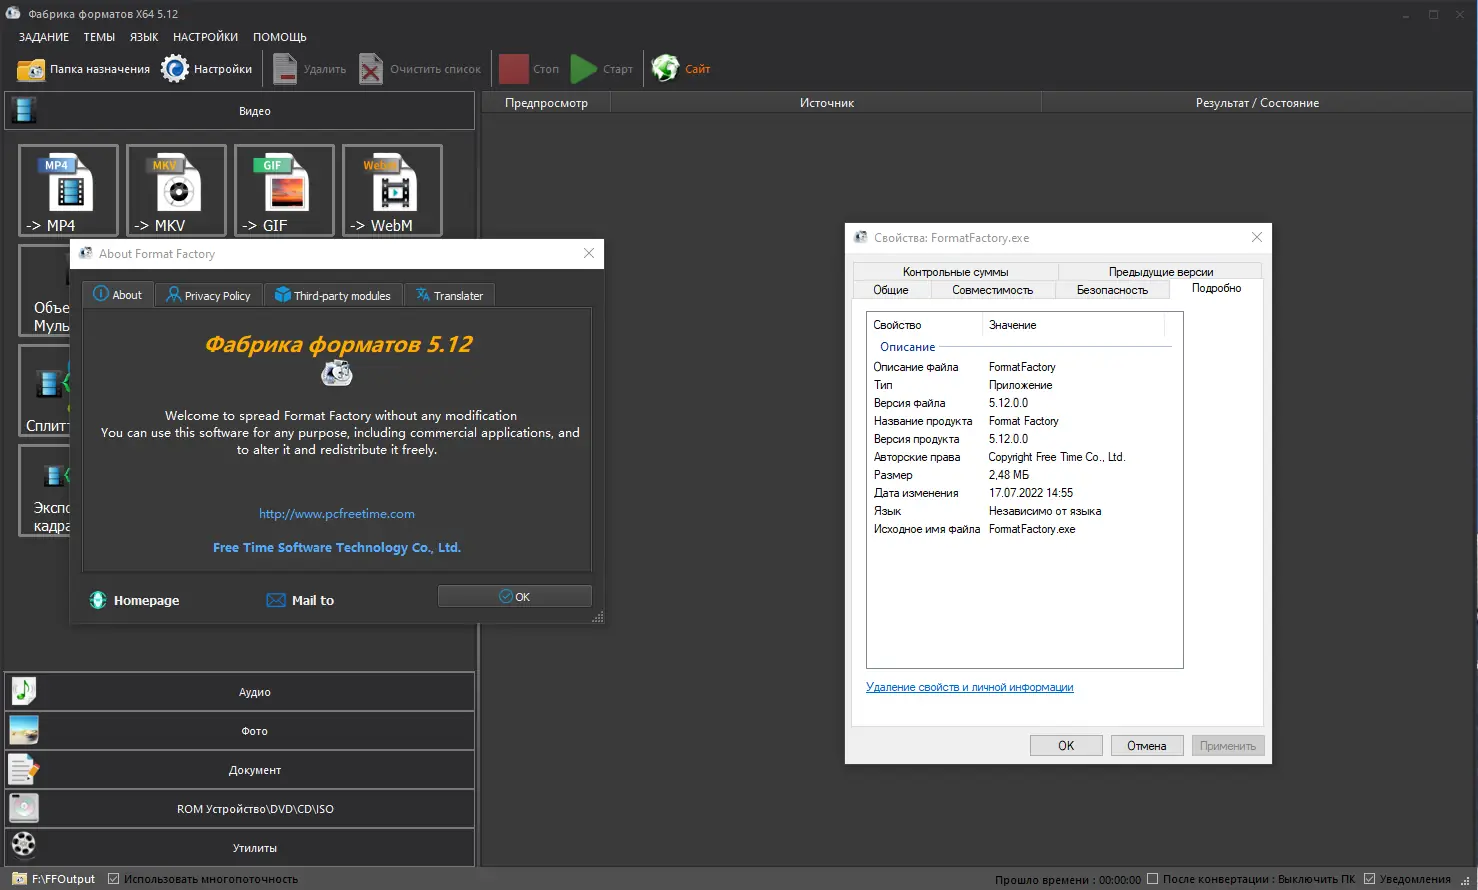The height and width of the screenshot is (890, 1478).
Task: Switch to the Privacy Policy tab
Action: pos(209,295)
